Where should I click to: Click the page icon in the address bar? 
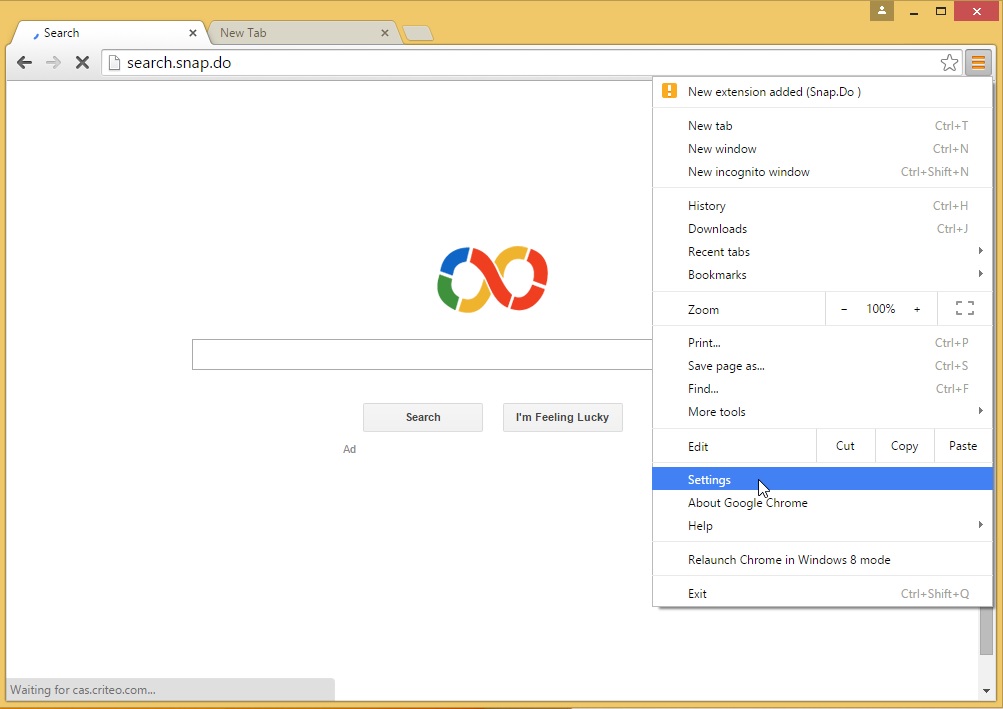coord(113,61)
